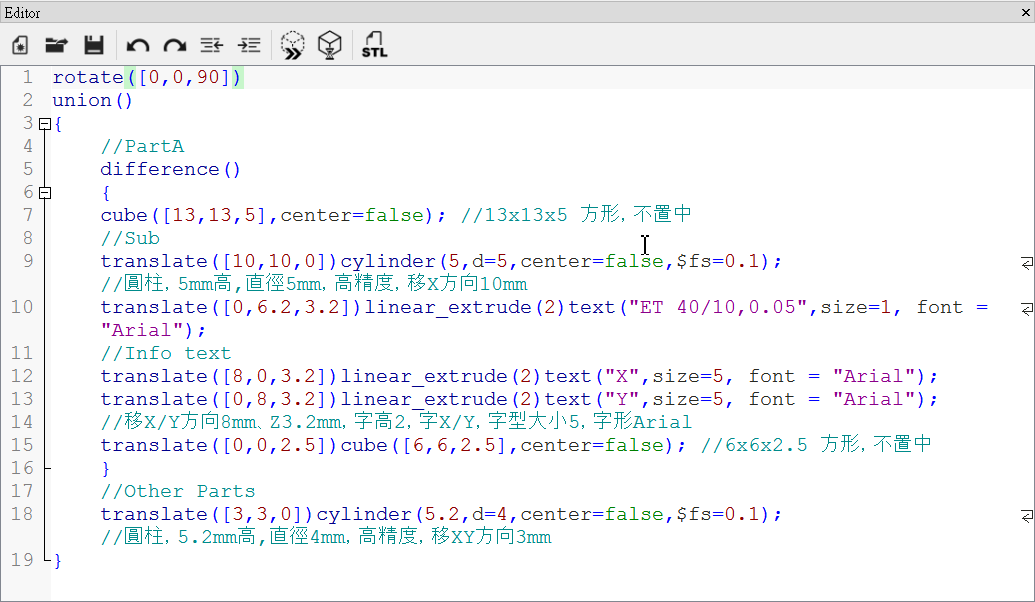Click the cube([6,6,2.5] text on line 15
Viewport: 1035px width, 602px height.
[x=424, y=446]
